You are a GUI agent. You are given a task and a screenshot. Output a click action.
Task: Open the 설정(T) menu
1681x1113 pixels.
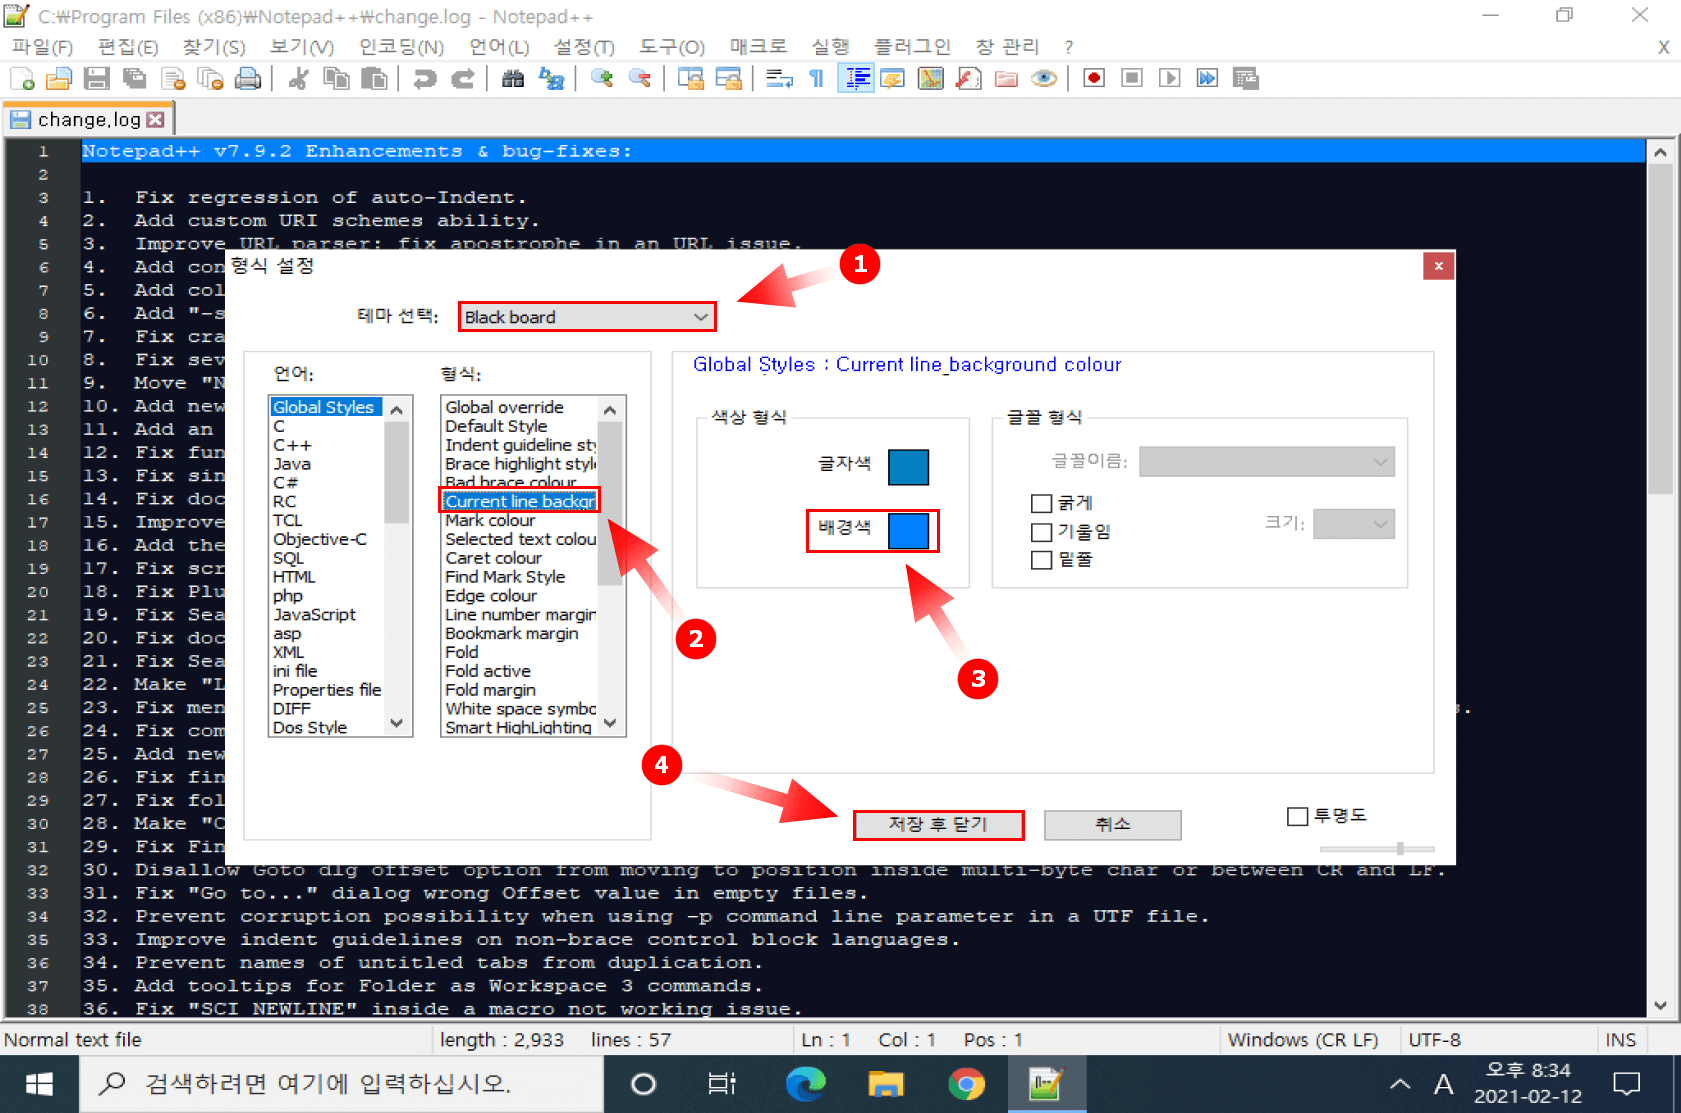coord(584,47)
